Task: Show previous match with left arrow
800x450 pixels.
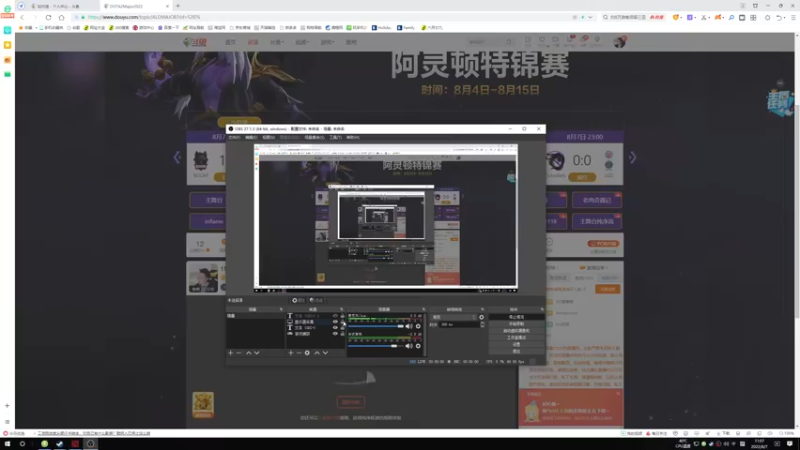Action: pyautogui.click(x=177, y=158)
